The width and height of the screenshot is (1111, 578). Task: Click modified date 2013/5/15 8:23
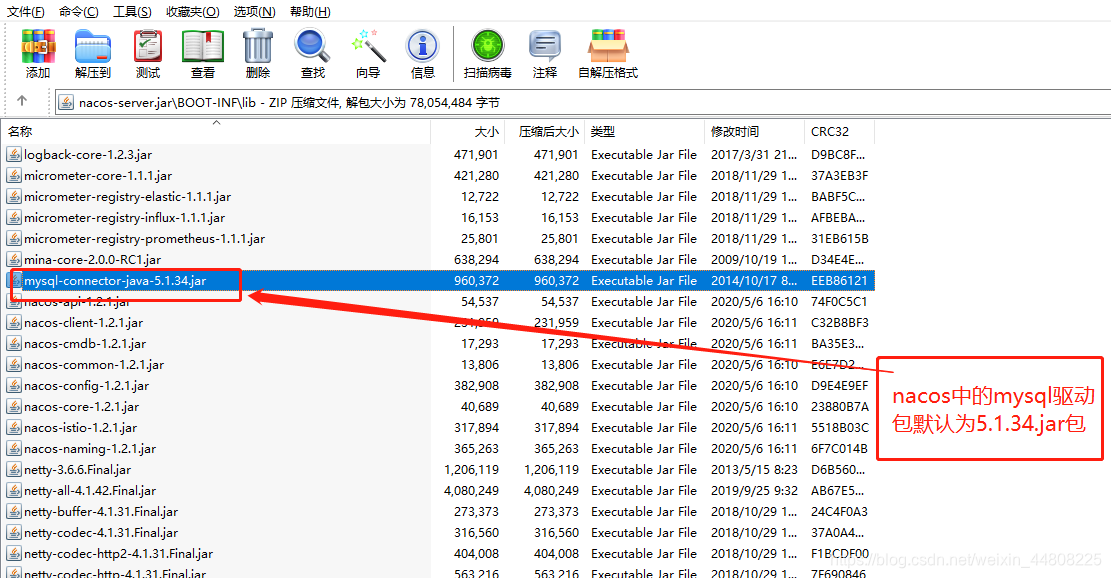754,470
